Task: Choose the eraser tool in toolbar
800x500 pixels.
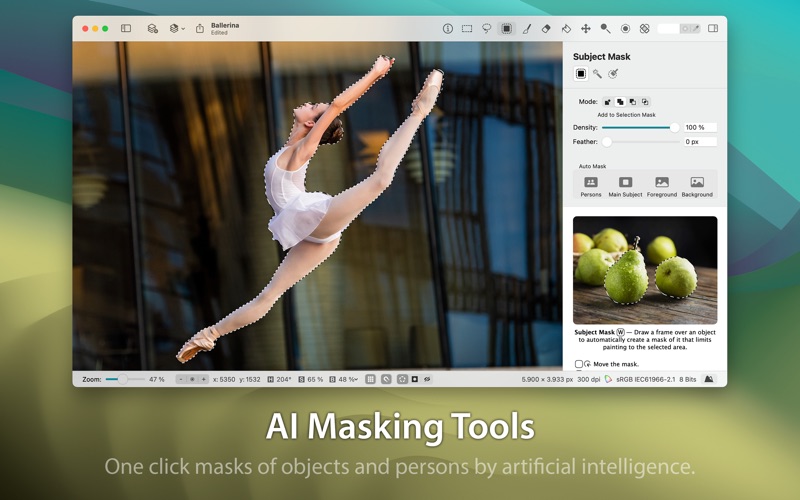Action: pyautogui.click(x=546, y=29)
